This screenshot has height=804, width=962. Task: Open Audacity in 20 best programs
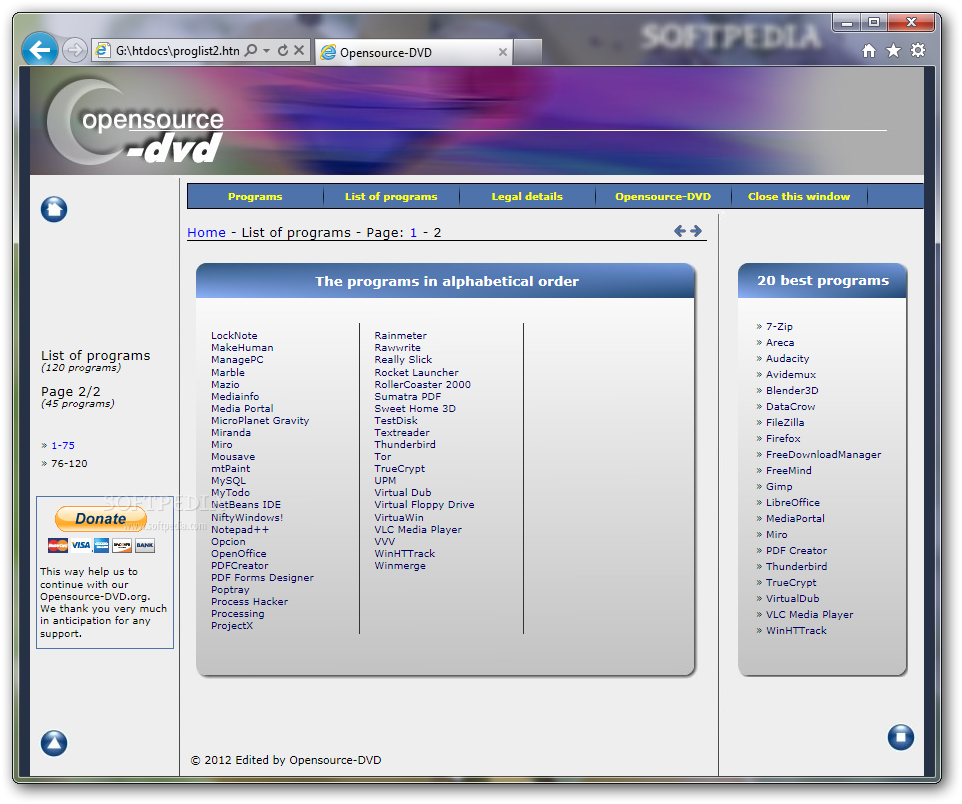click(x=787, y=358)
